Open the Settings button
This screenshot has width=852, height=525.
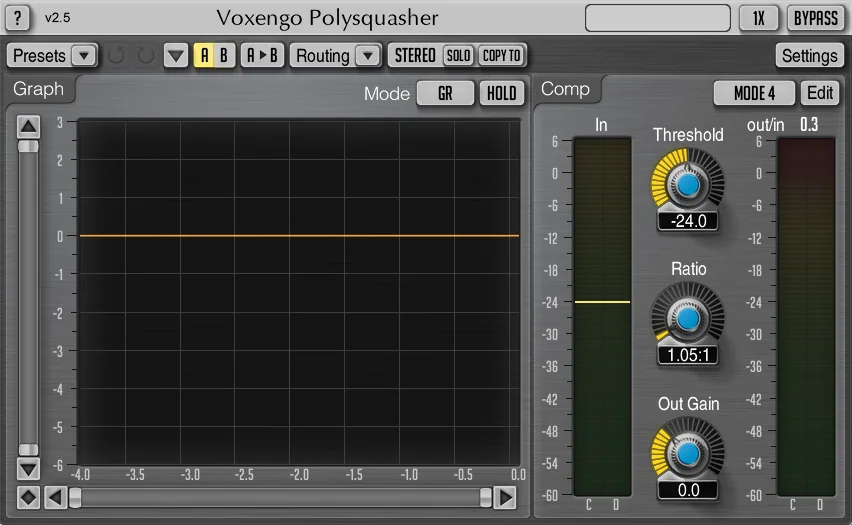809,55
